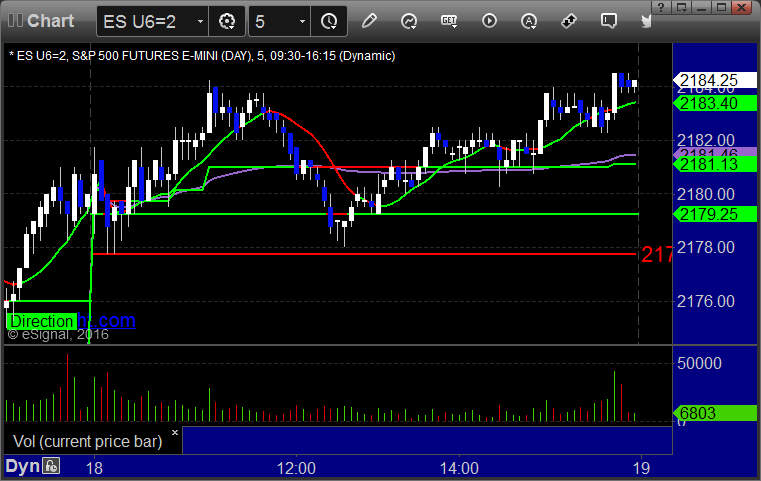Open the alerts 'A' circle icon

(x=529, y=21)
